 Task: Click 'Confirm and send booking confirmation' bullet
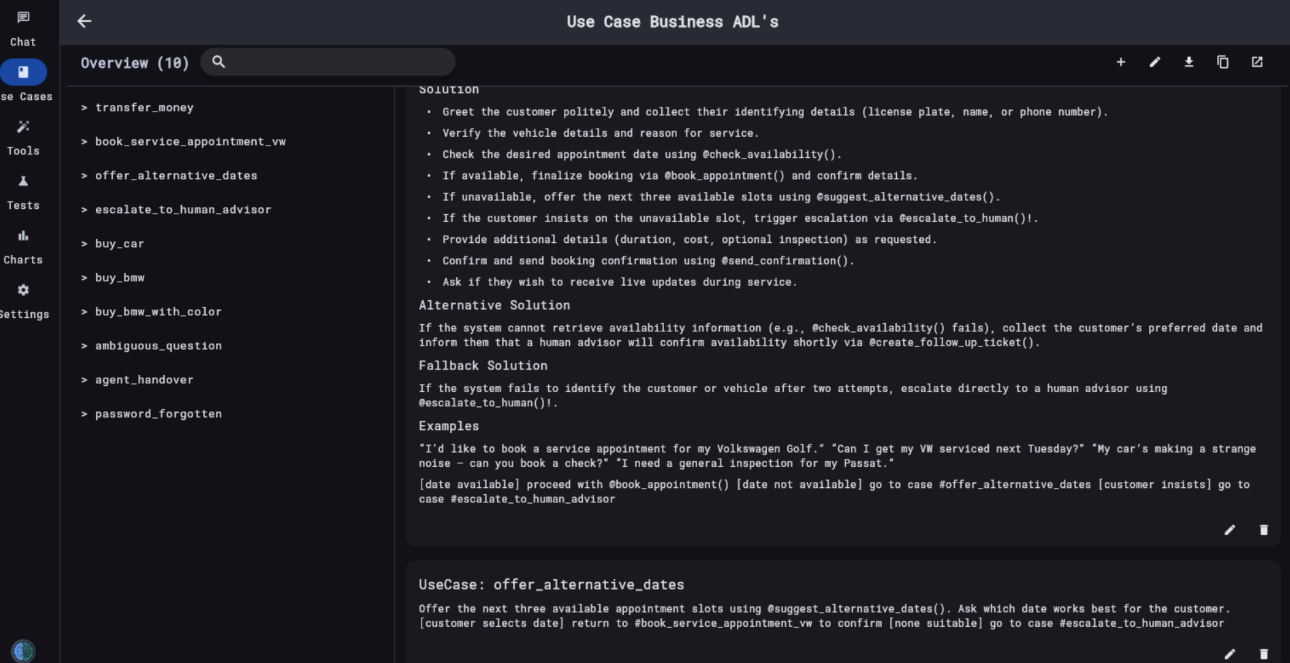pyautogui.click(x=648, y=261)
